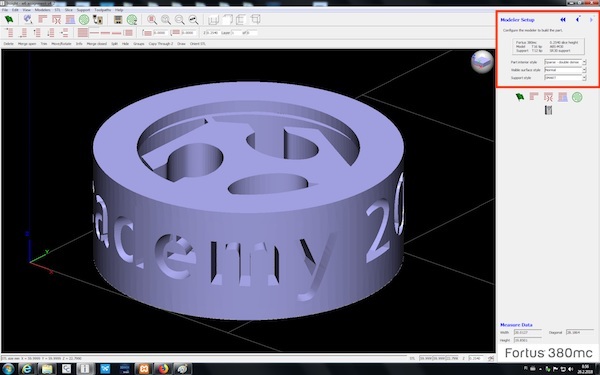The image size is (600, 375).
Task: Click the fourth magnifier with dark lens icon
Action: (193, 19)
